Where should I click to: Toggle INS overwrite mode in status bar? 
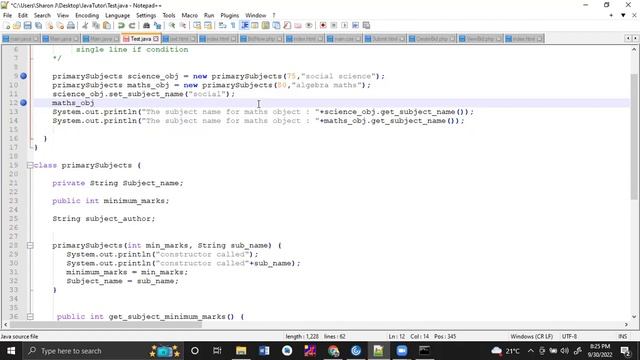[622, 336]
